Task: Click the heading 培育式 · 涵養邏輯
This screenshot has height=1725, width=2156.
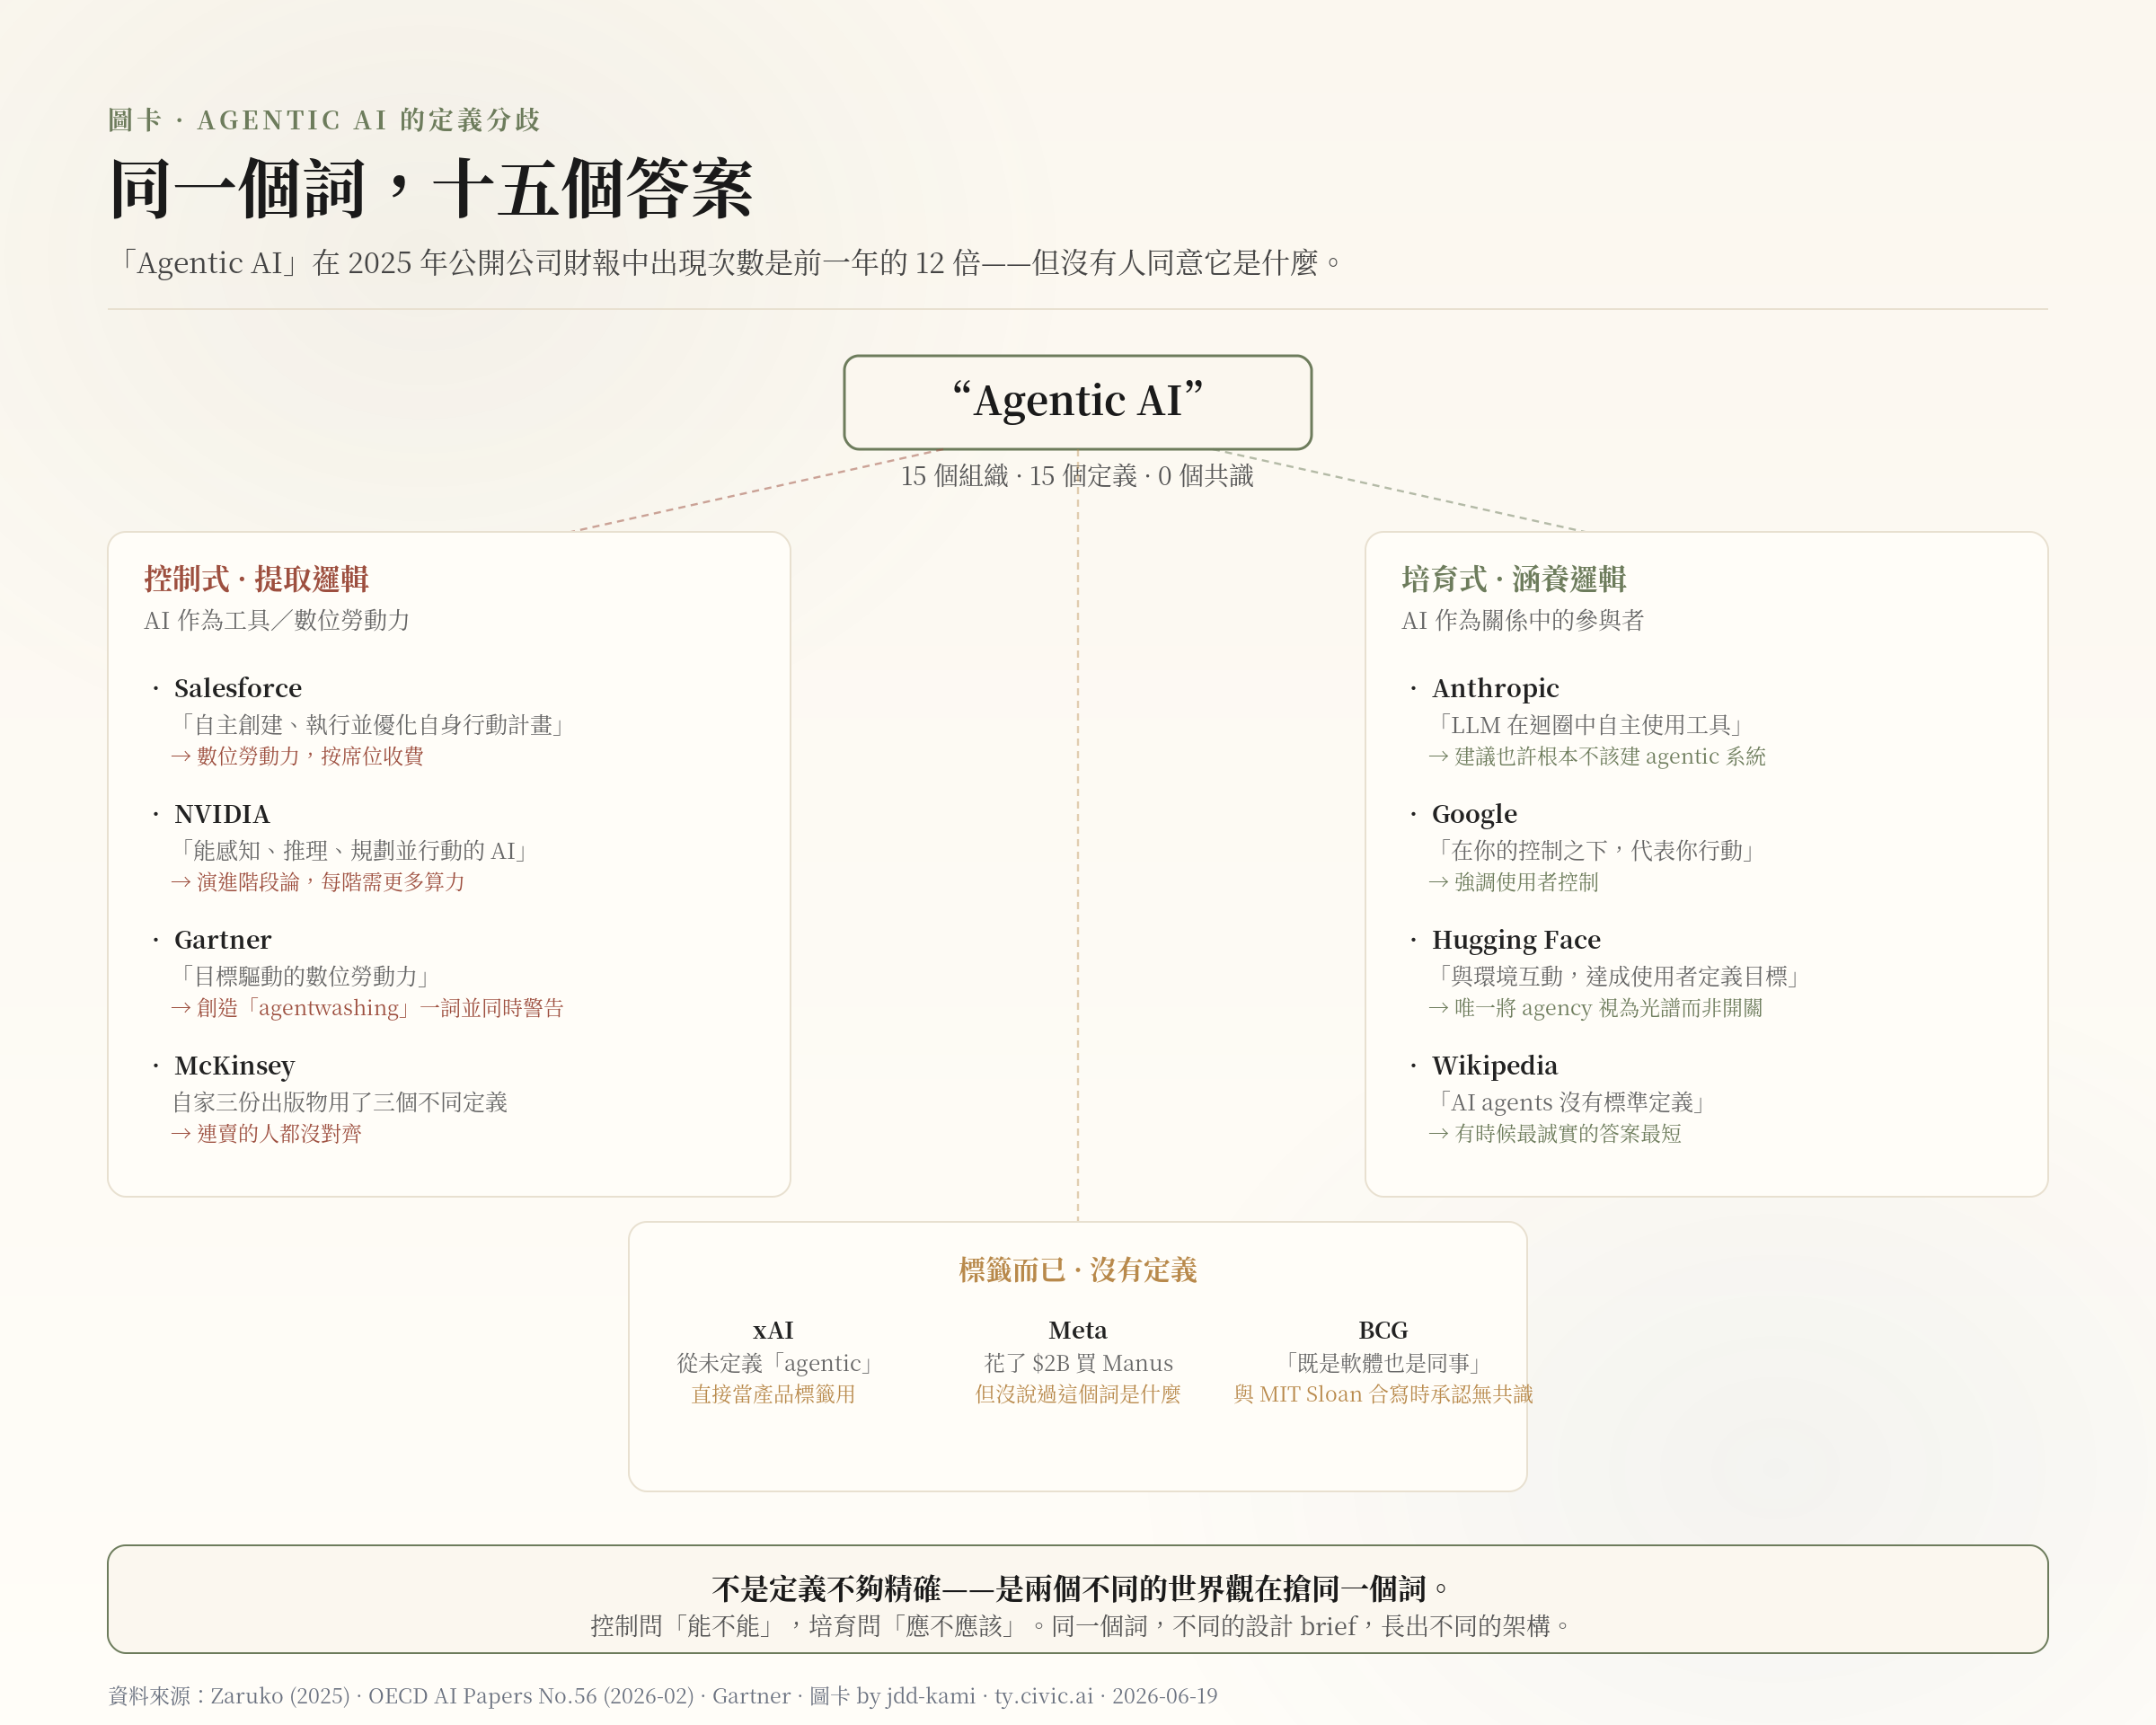Action: click(x=1514, y=579)
